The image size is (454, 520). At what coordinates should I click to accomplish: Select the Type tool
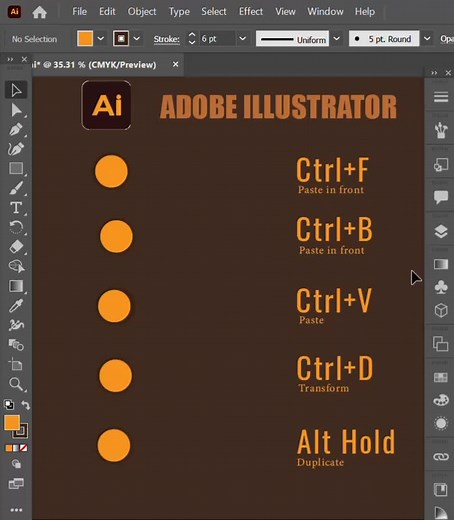16,208
